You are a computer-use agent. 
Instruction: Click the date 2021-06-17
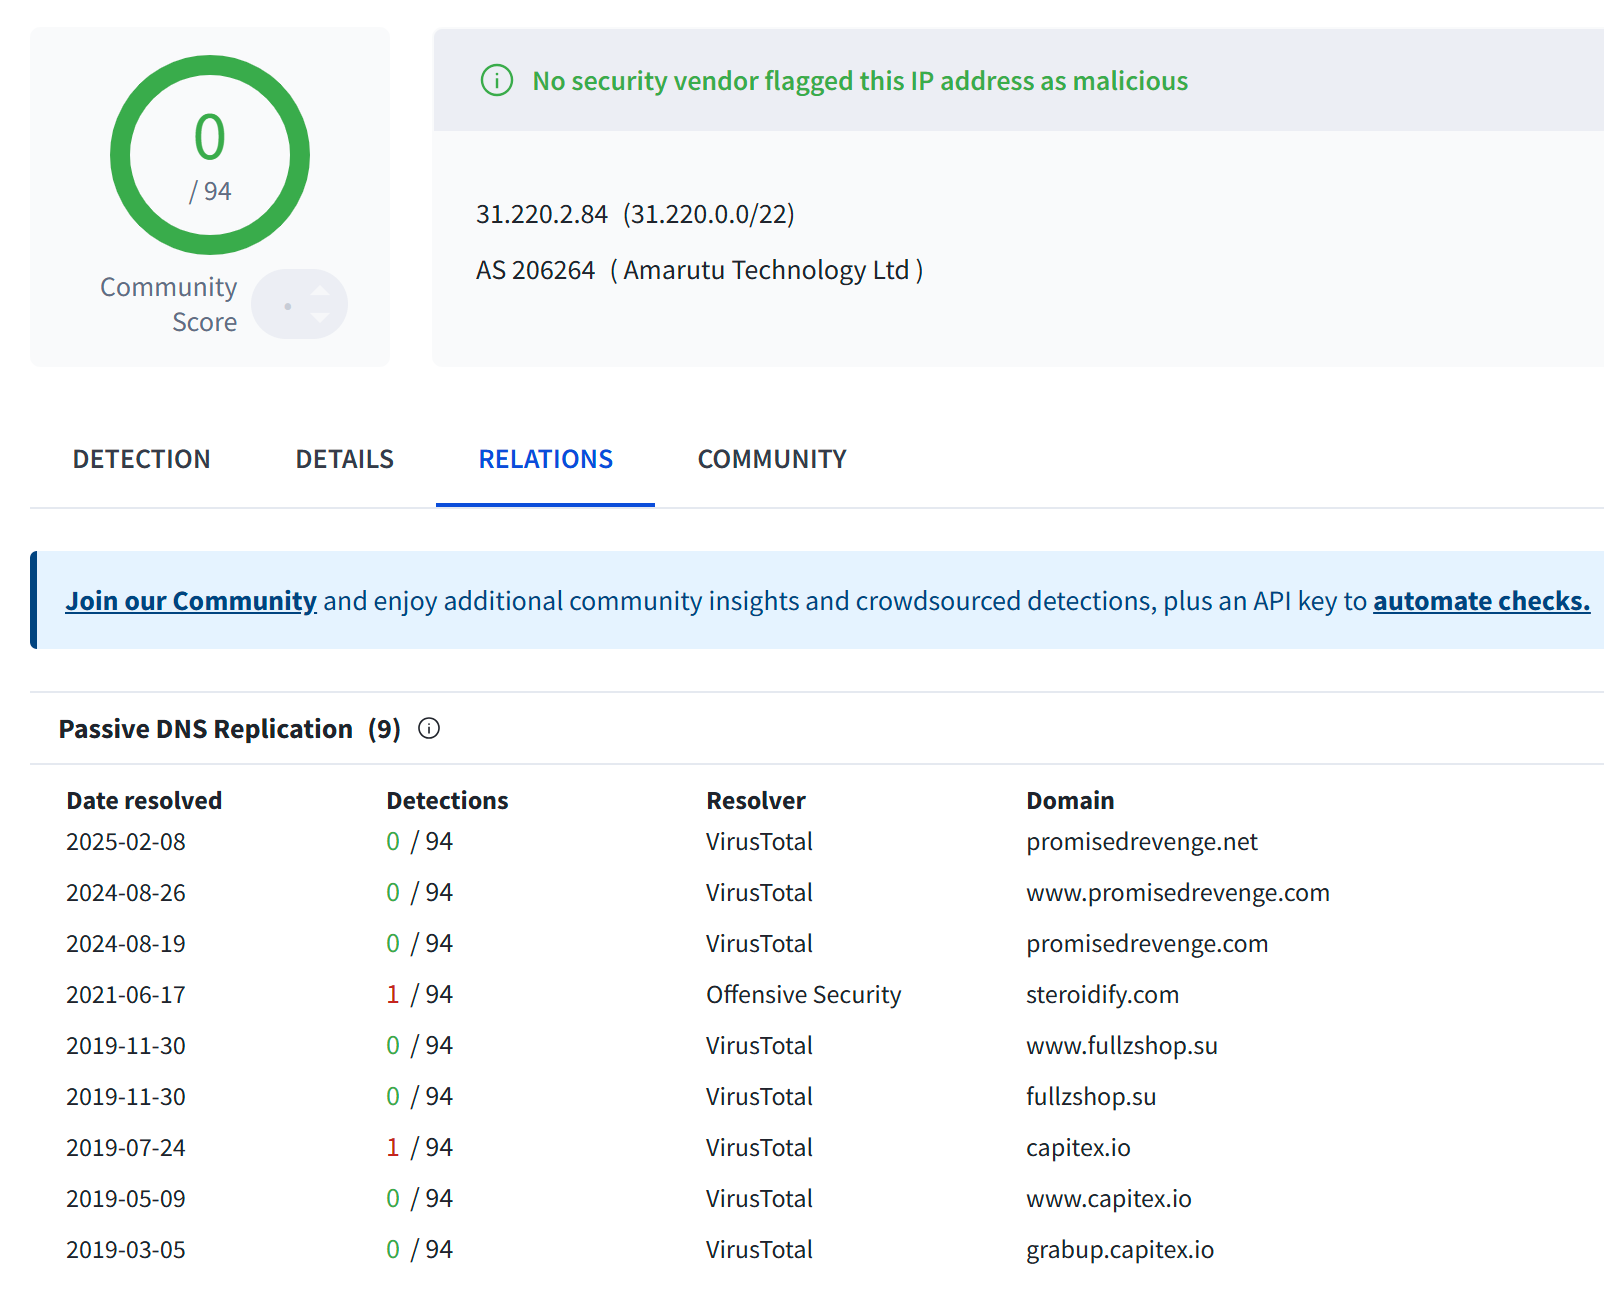click(126, 994)
